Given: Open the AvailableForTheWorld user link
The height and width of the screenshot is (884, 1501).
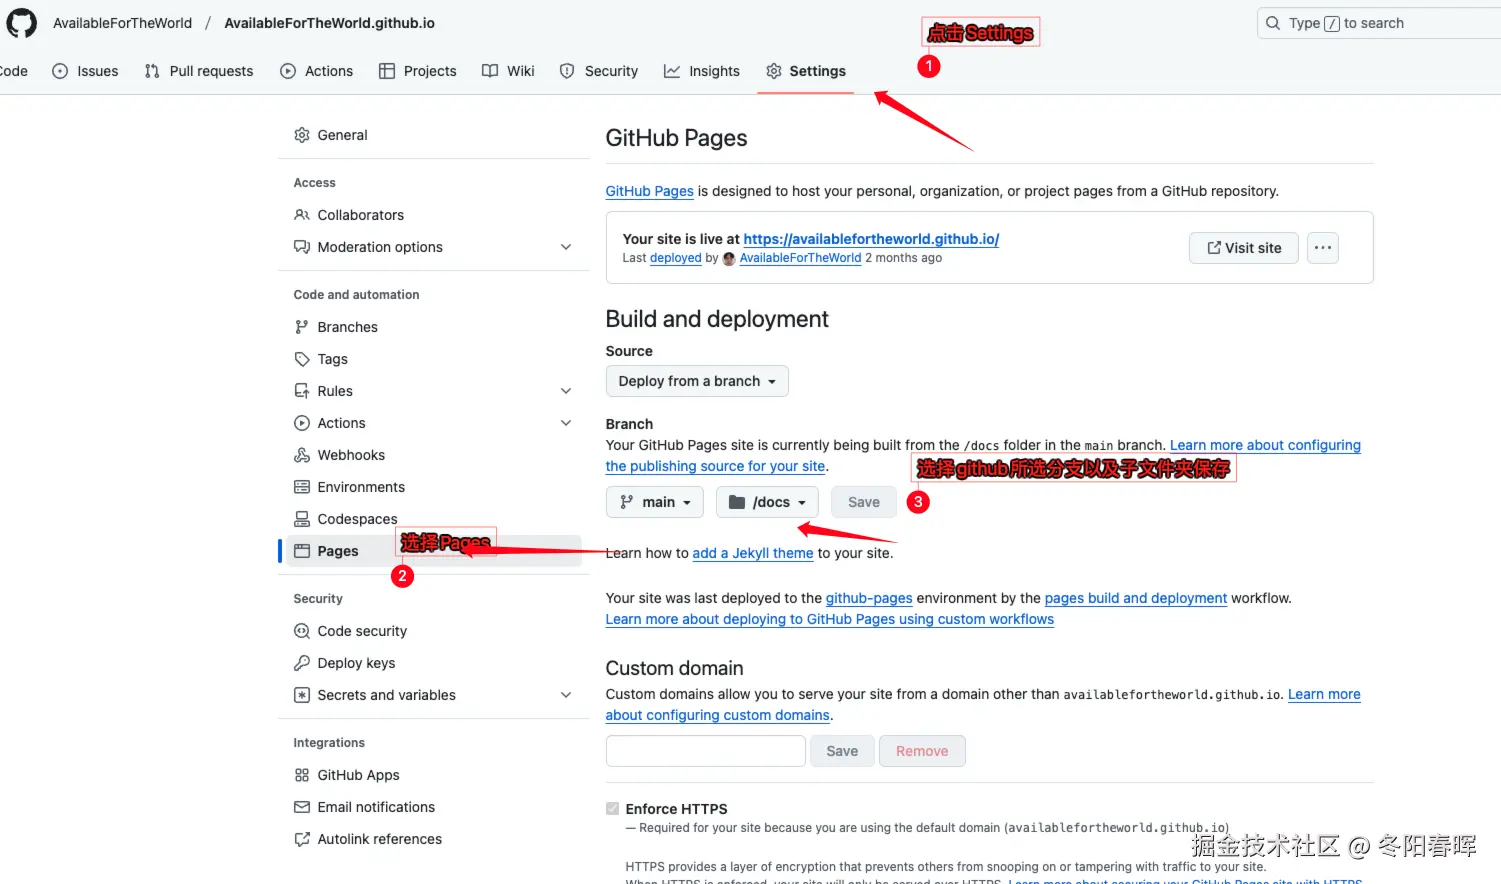Looking at the screenshot, I should (x=800, y=258).
